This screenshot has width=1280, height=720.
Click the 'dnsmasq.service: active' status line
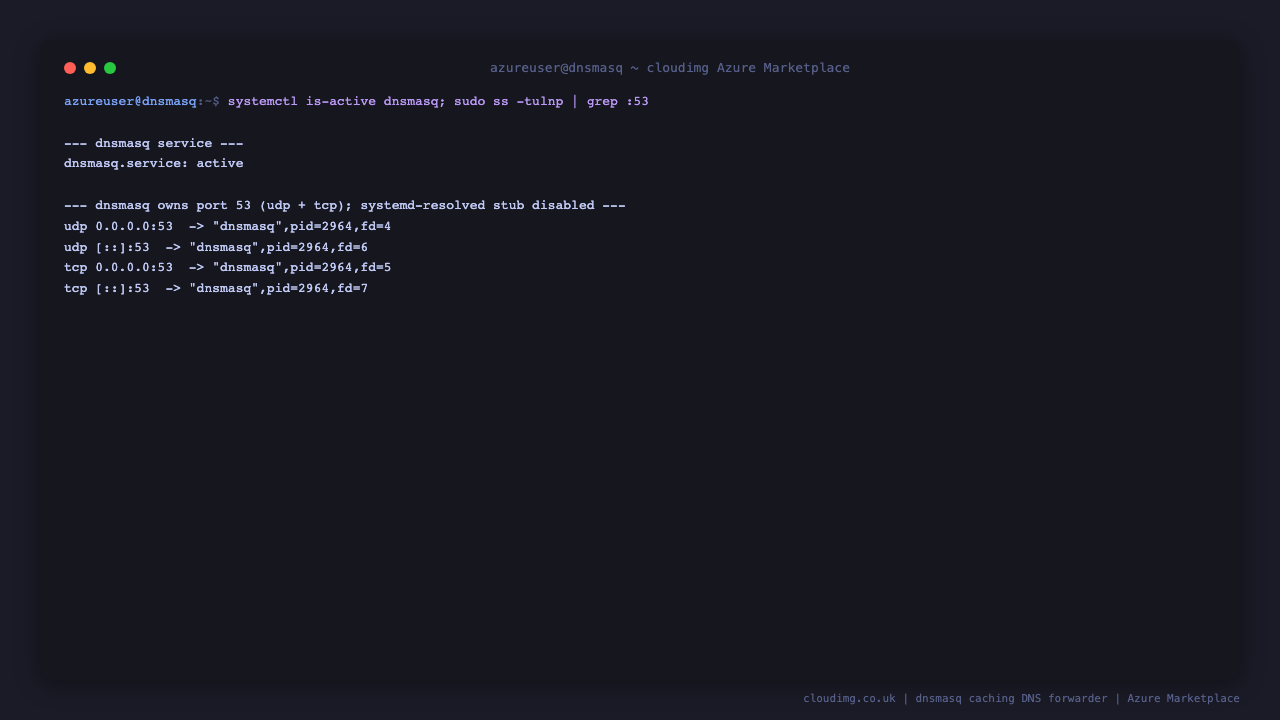[154, 163]
